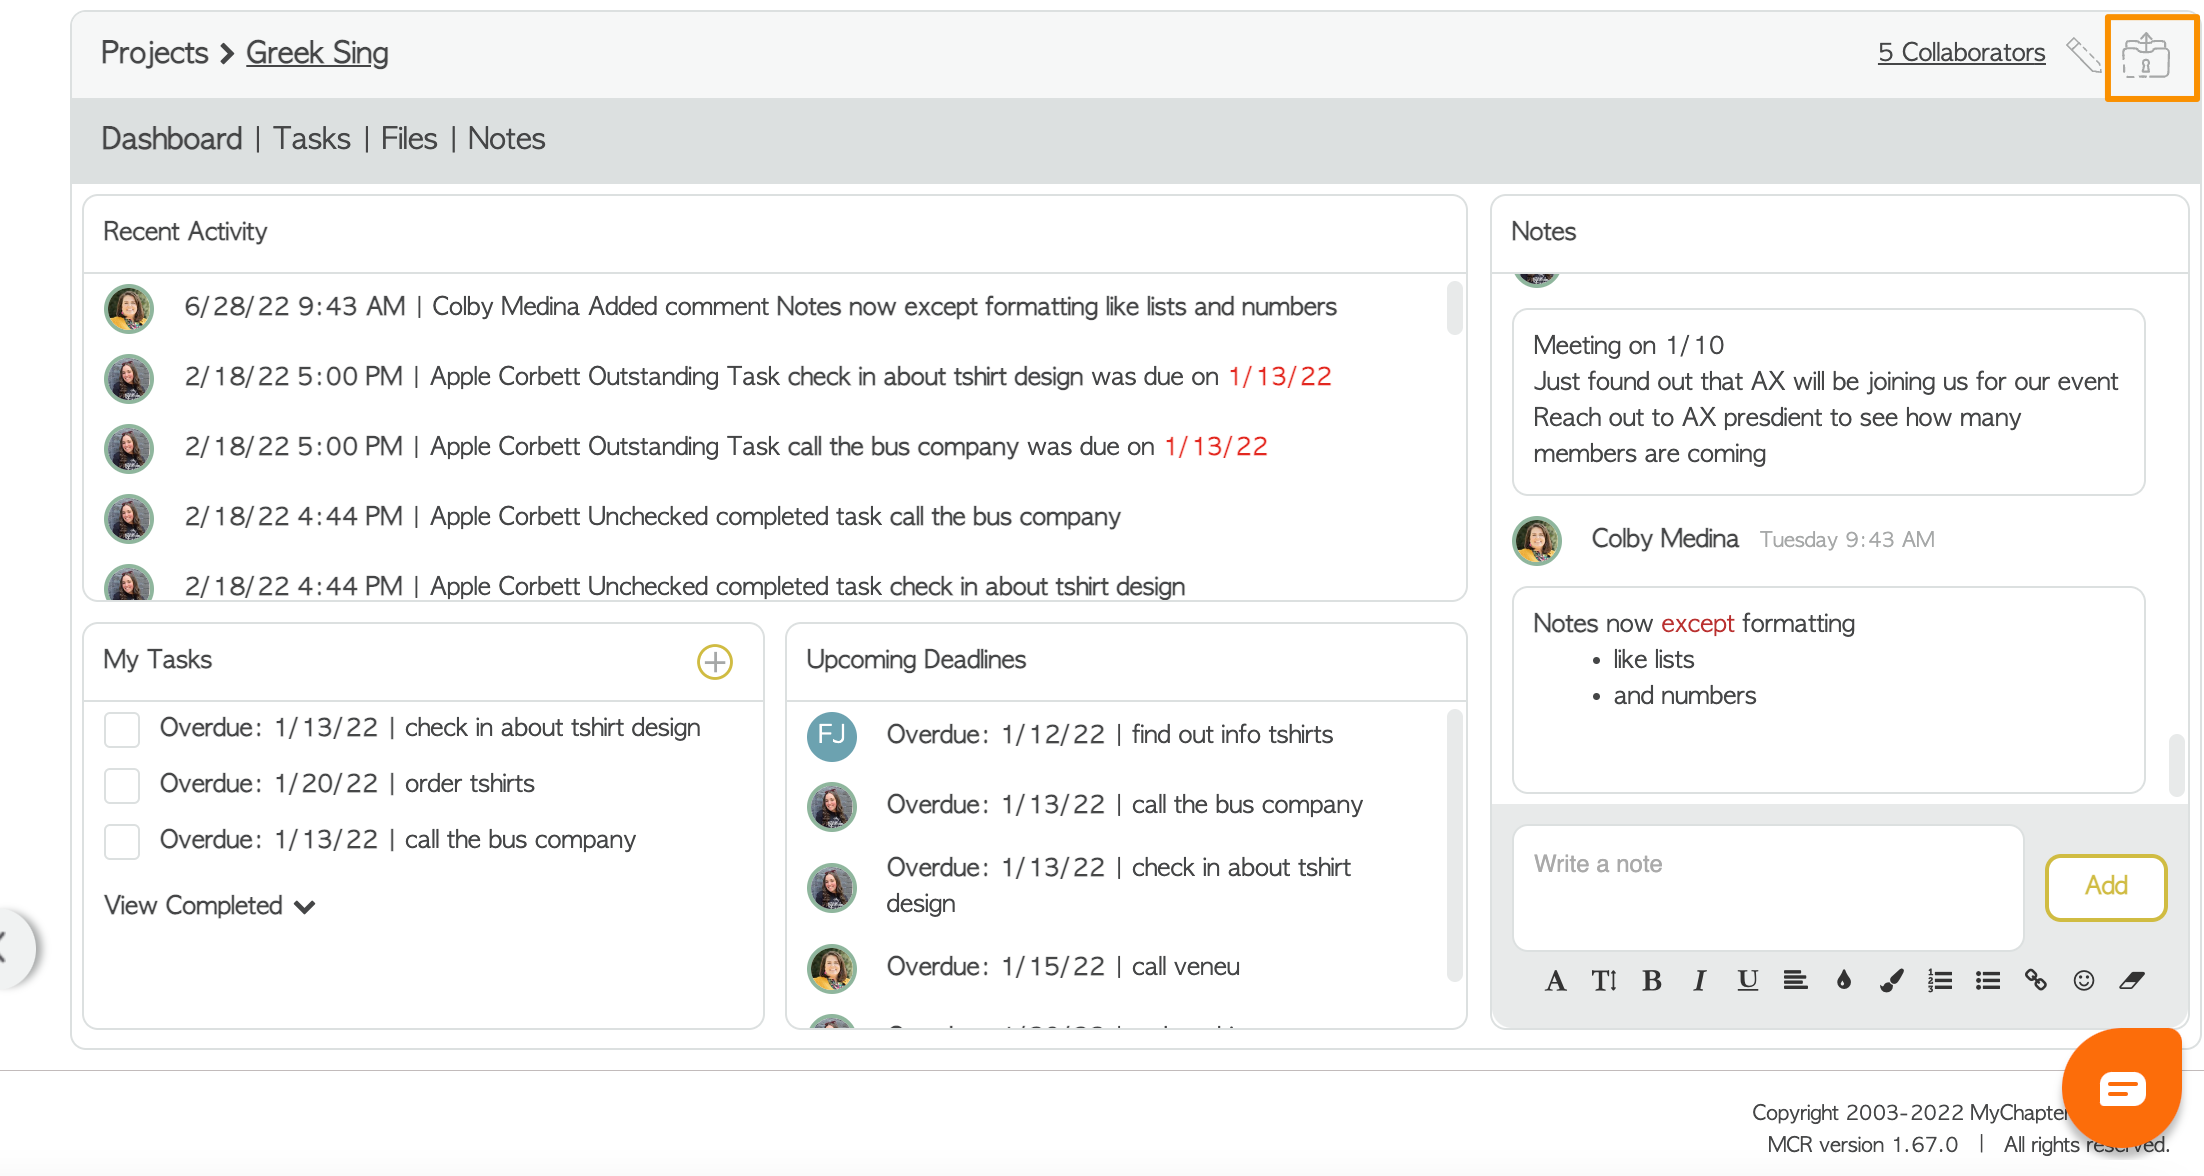
Task: Mark 'order tshirts' task as complete
Action: 122,785
